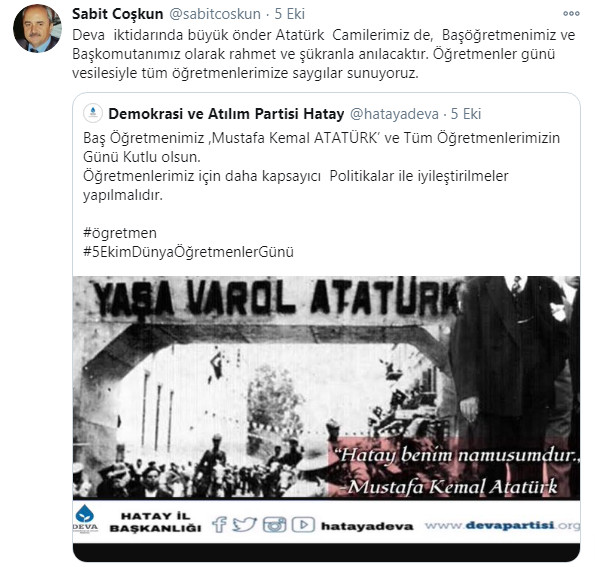595x567 pixels.
Task: Click the 5 Eki timestamp on main tweet
Action: coord(290,14)
